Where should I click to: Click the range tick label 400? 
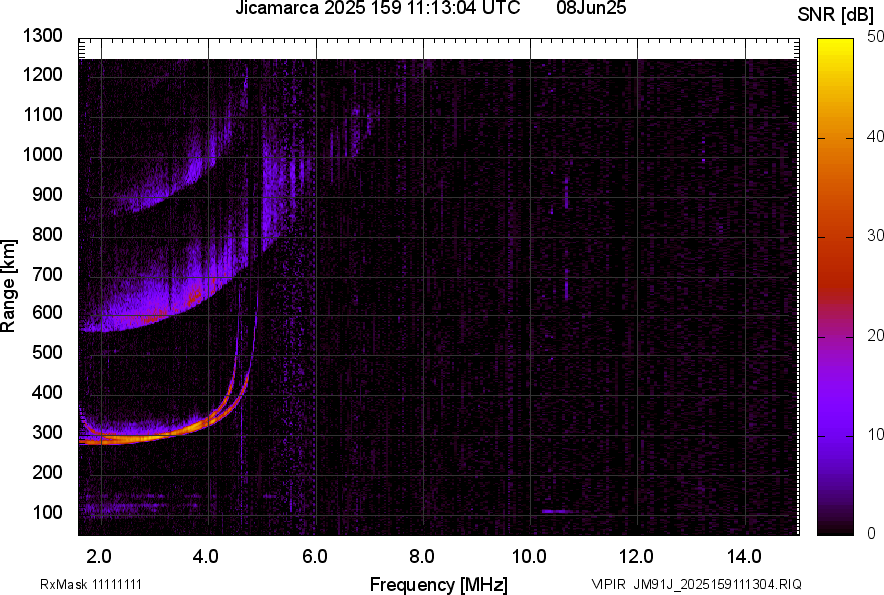47,392
